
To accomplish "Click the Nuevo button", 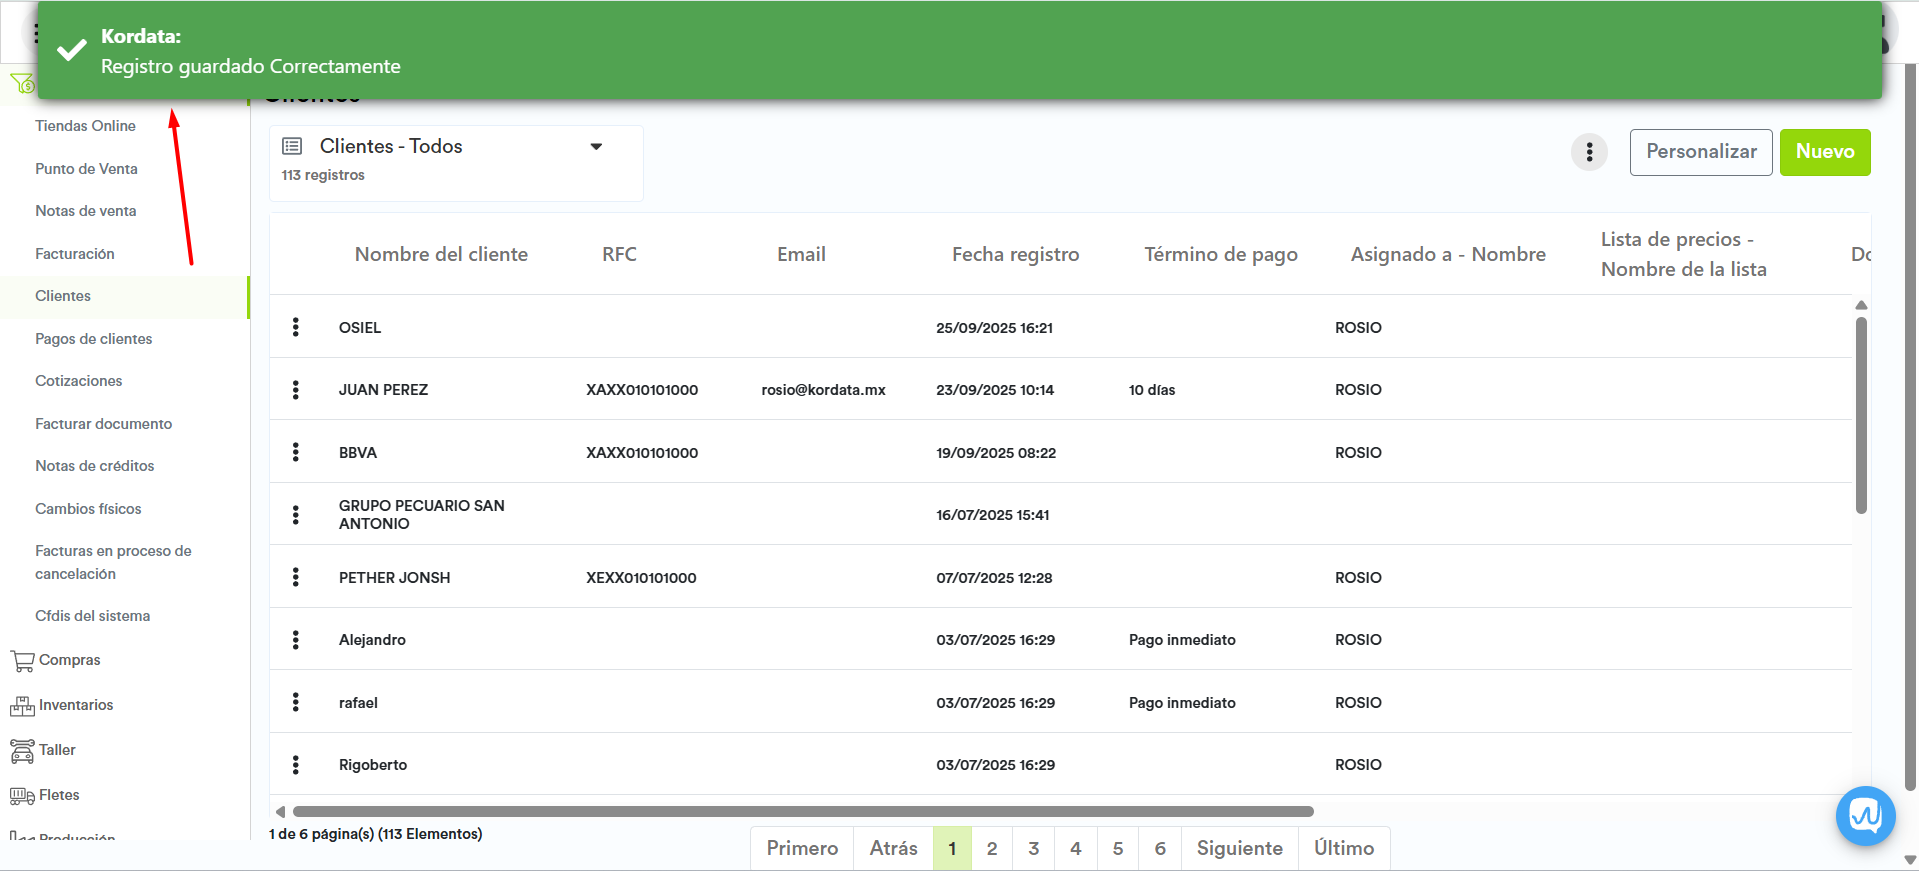I will coord(1824,152).
